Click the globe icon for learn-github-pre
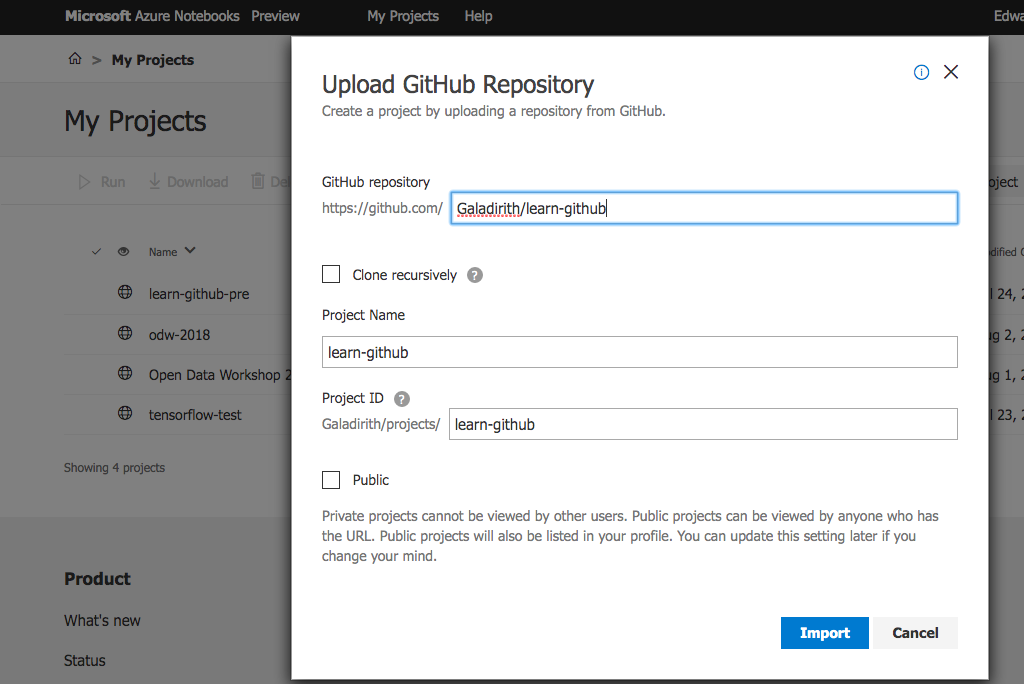This screenshot has height=684, width=1024. (x=125, y=292)
